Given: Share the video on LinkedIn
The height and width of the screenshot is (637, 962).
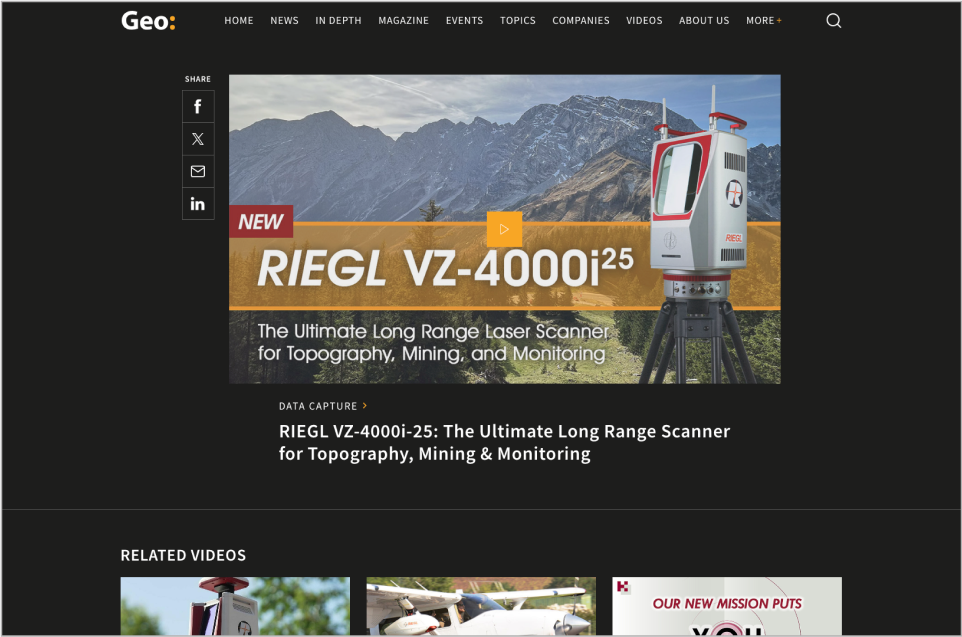Looking at the screenshot, I should pos(198,204).
